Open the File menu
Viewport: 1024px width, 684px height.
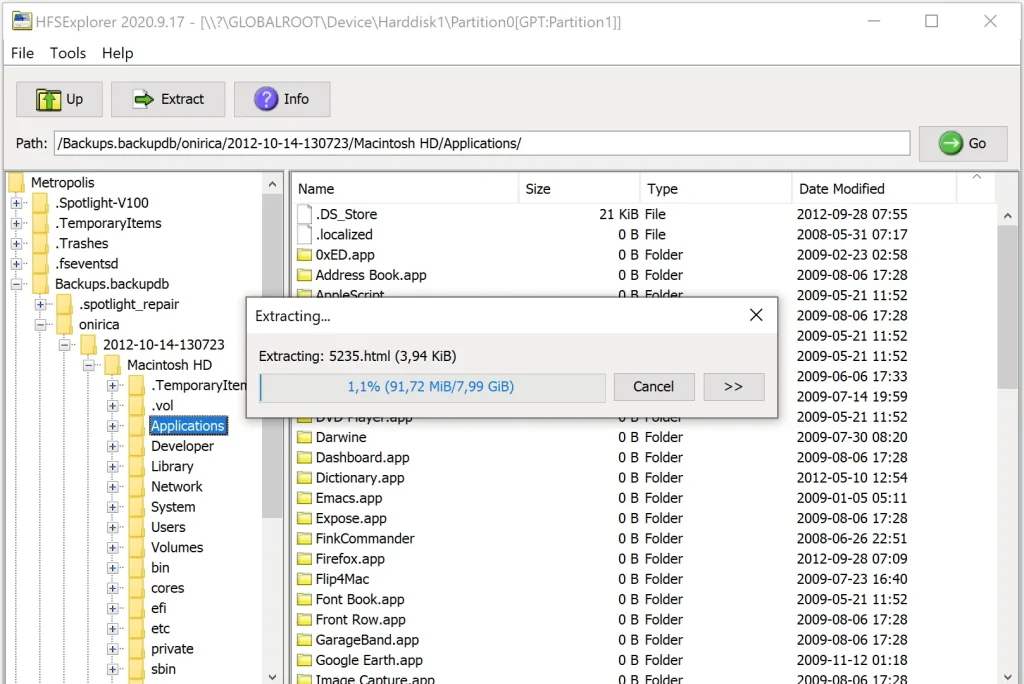pos(22,53)
